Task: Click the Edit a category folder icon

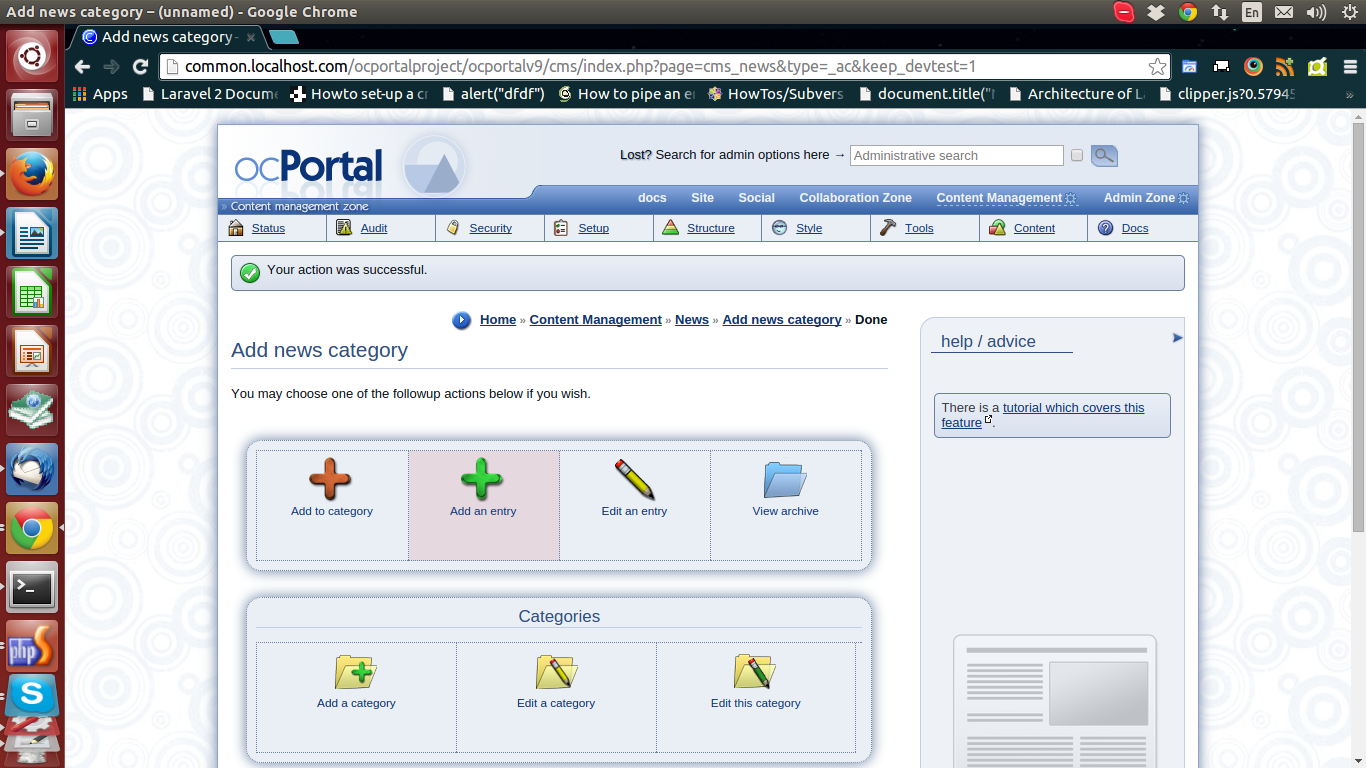Action: coord(556,672)
